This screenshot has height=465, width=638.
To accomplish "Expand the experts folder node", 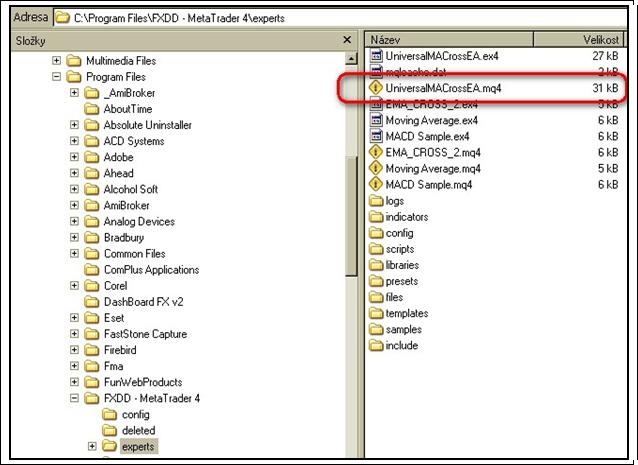I will (92, 446).
